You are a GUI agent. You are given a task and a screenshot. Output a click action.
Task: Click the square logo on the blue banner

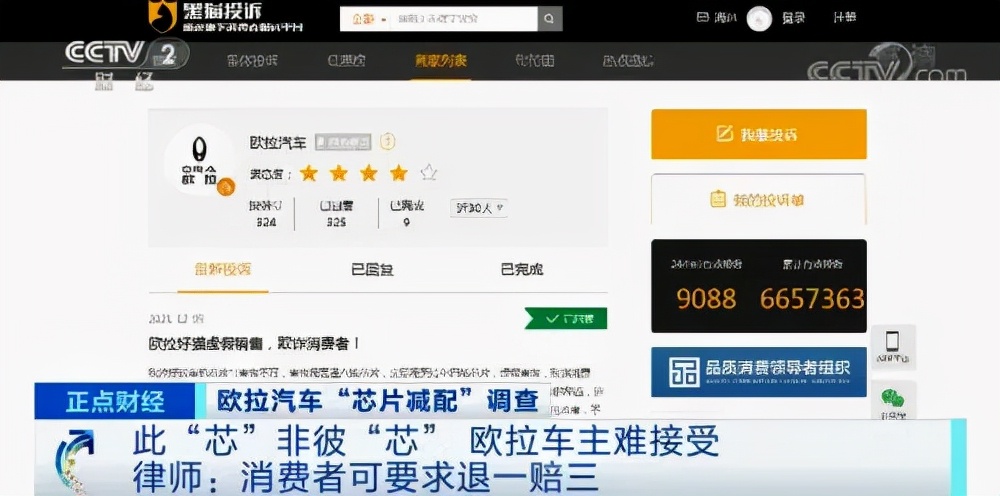(x=684, y=372)
